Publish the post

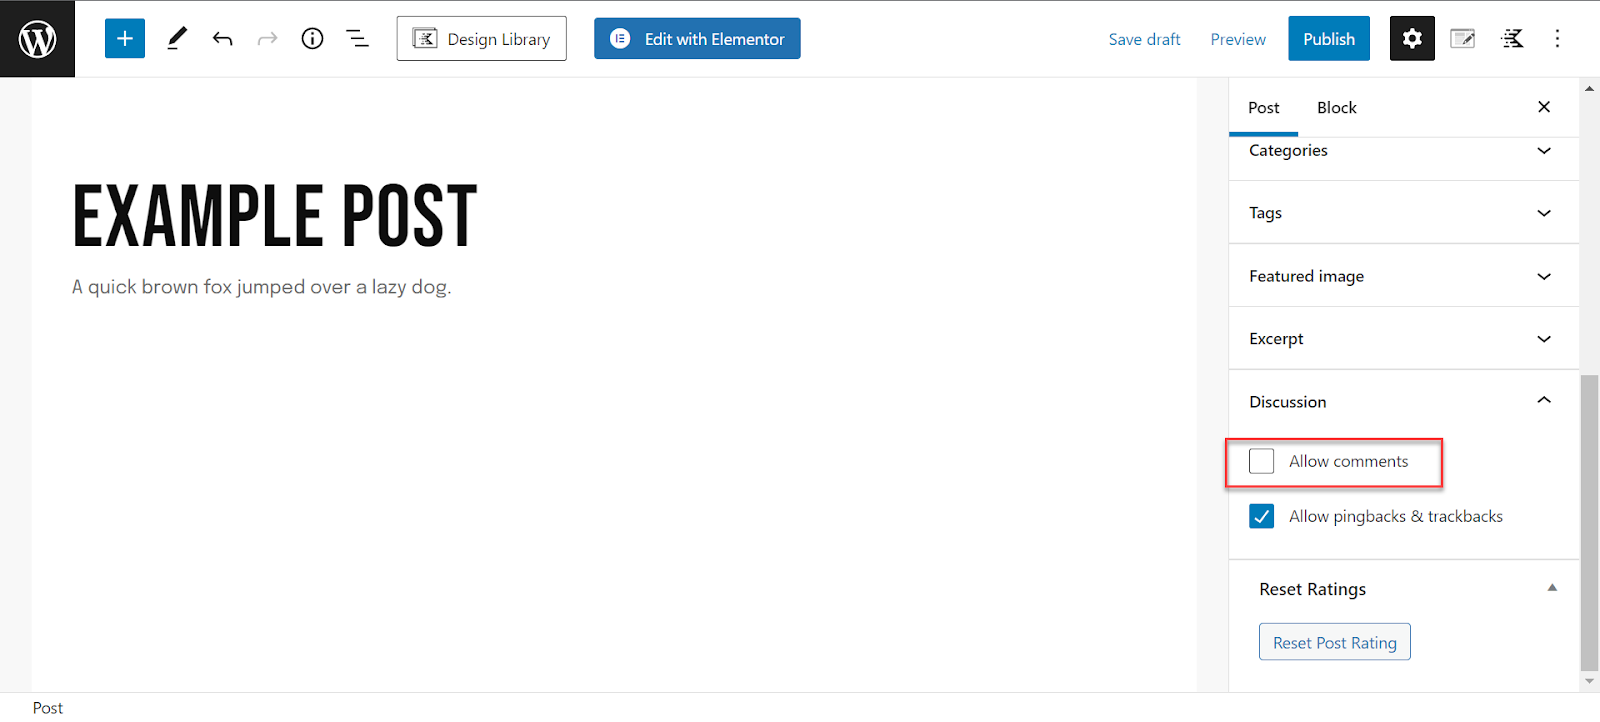(x=1329, y=39)
